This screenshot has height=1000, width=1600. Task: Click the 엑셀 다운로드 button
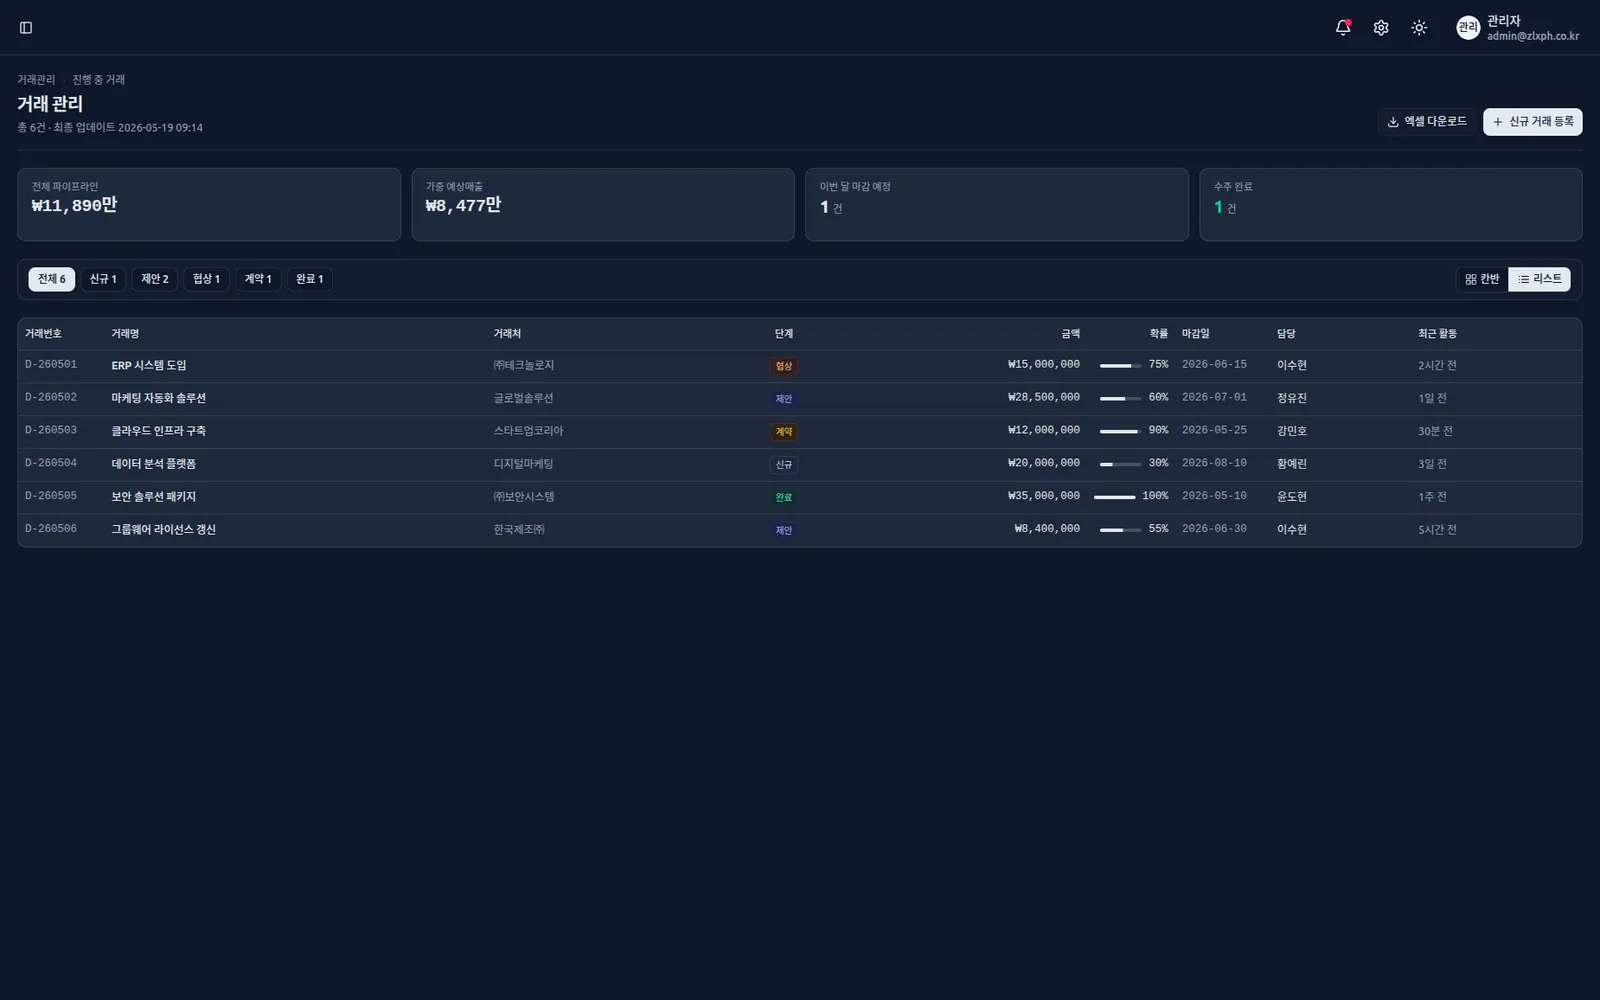click(1427, 122)
